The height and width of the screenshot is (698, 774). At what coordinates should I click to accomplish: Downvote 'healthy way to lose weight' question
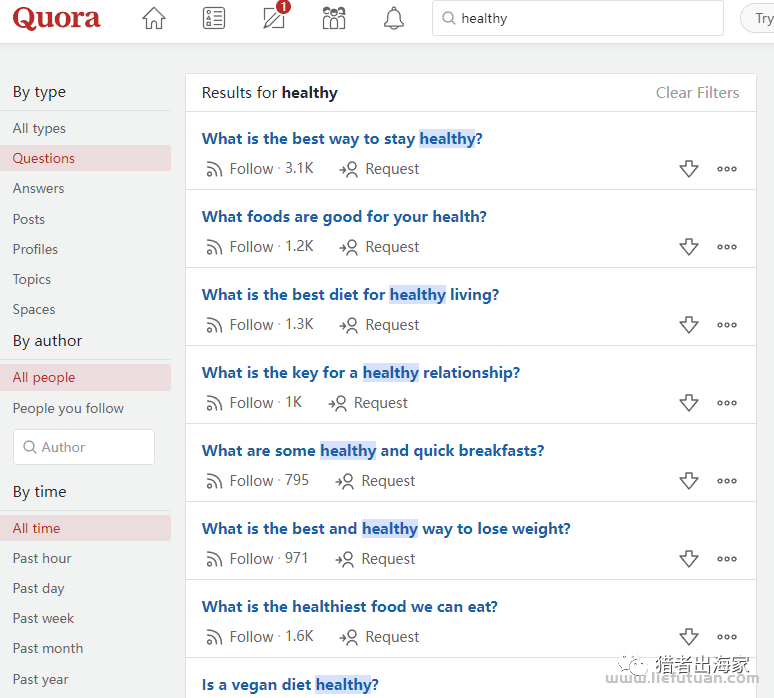tap(689, 559)
